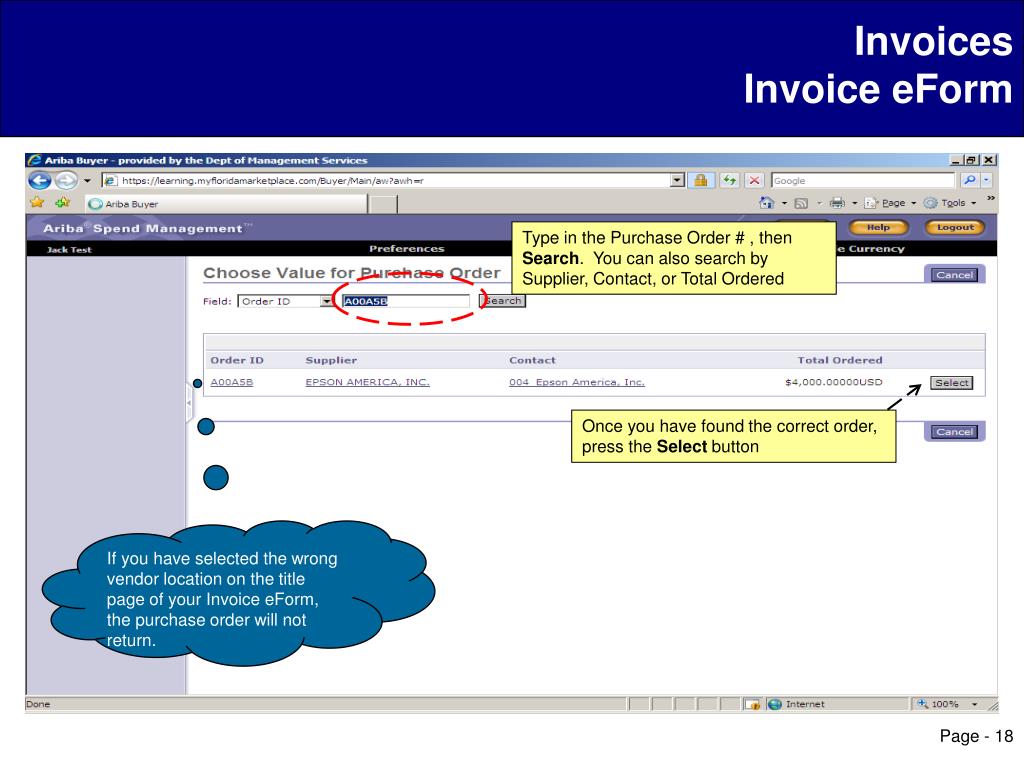Click the Logout button
Image resolution: width=1024 pixels, height=768 pixels.
point(955,227)
